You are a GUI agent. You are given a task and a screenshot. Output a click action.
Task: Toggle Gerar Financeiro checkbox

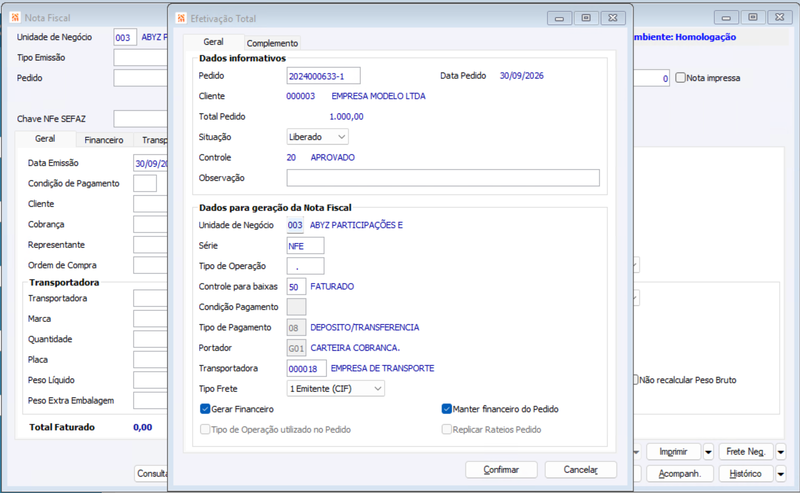[x=205, y=409]
